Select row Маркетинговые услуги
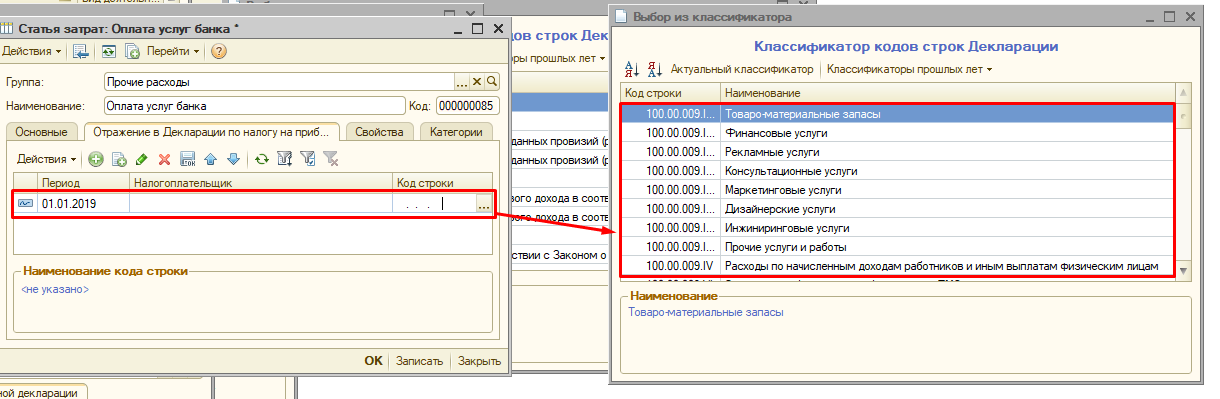 (899, 189)
